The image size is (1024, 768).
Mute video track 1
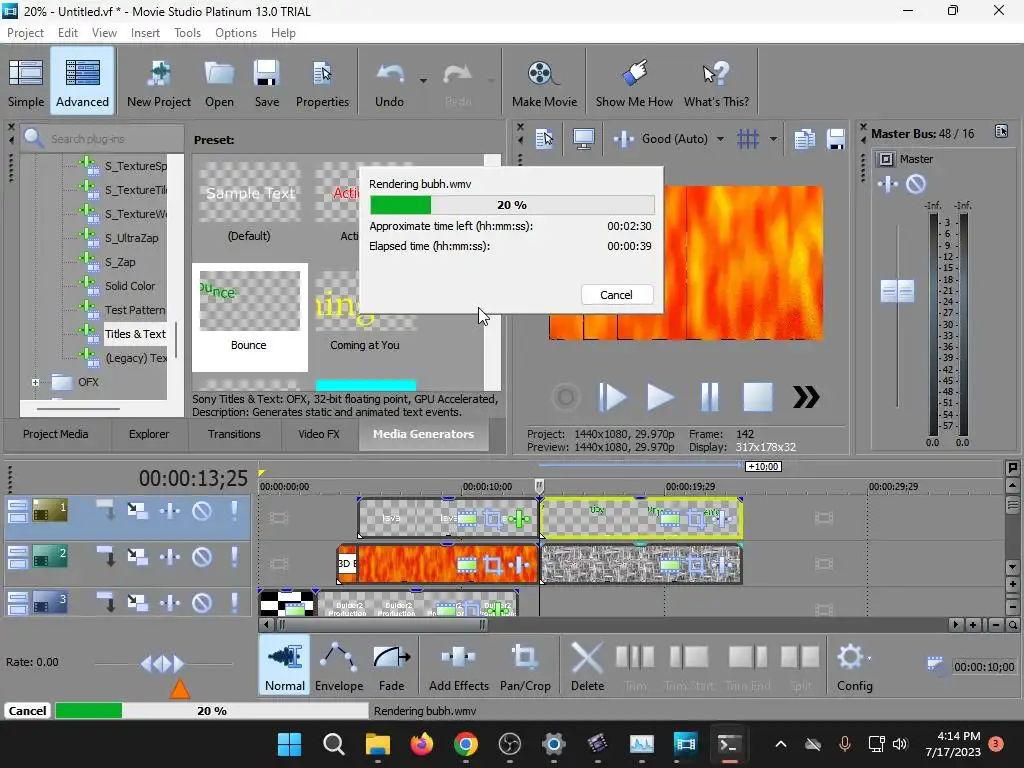tap(202, 510)
